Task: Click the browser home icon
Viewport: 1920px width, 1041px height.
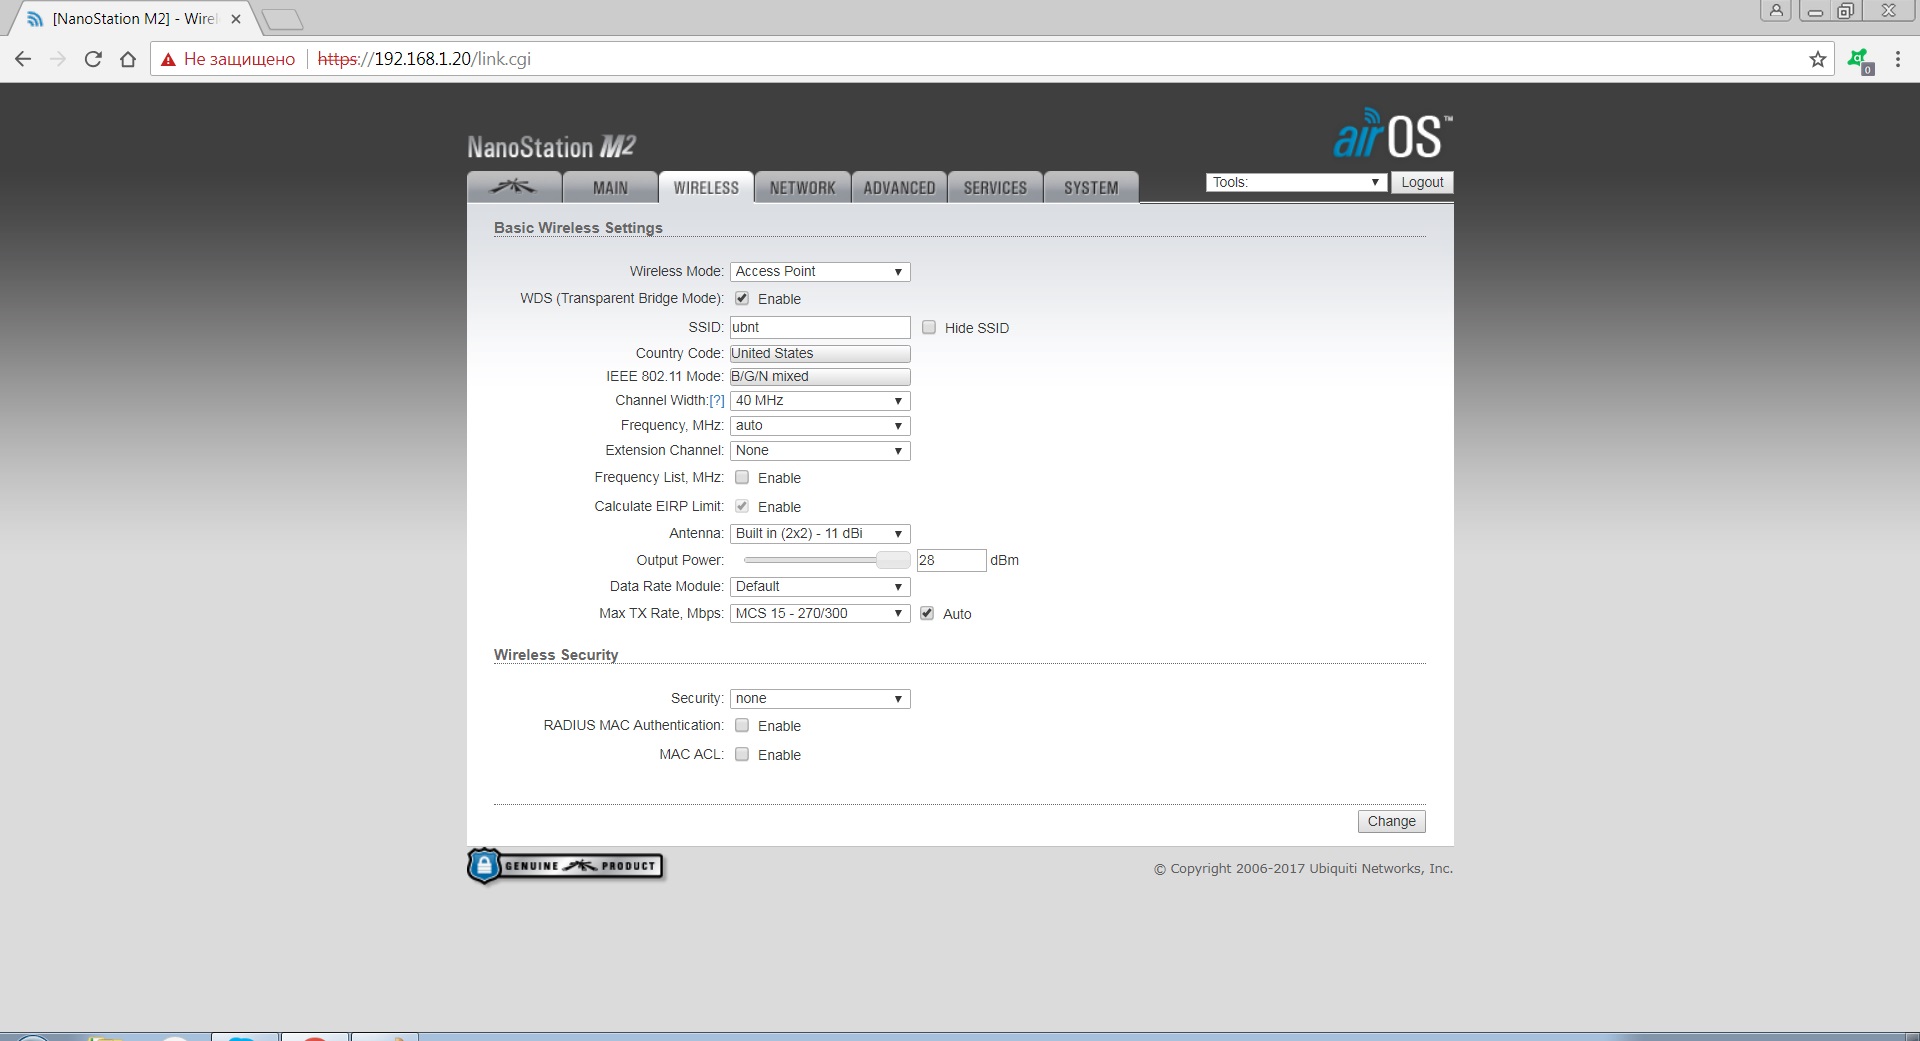Action: tap(128, 59)
